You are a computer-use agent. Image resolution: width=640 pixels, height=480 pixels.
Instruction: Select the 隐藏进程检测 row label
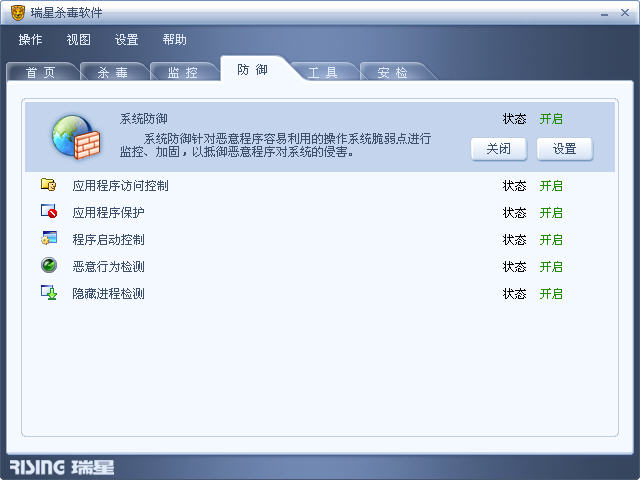pos(108,293)
